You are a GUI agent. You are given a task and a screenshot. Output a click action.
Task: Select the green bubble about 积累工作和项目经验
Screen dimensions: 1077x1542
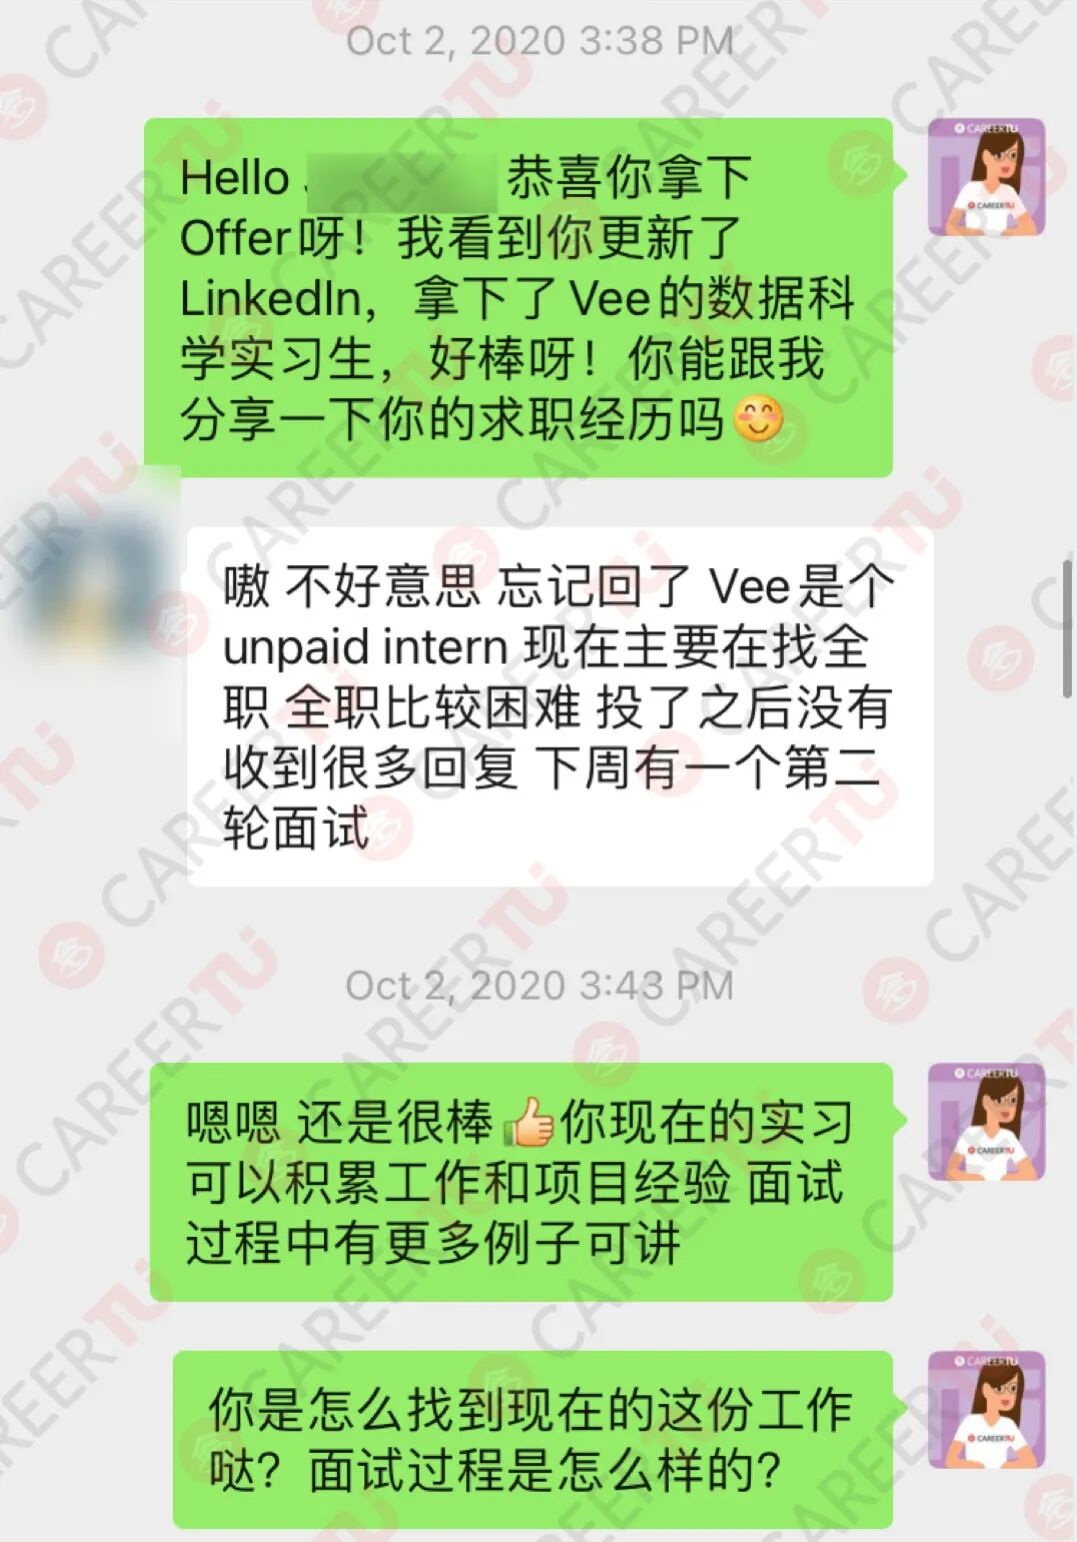pos(521,1182)
